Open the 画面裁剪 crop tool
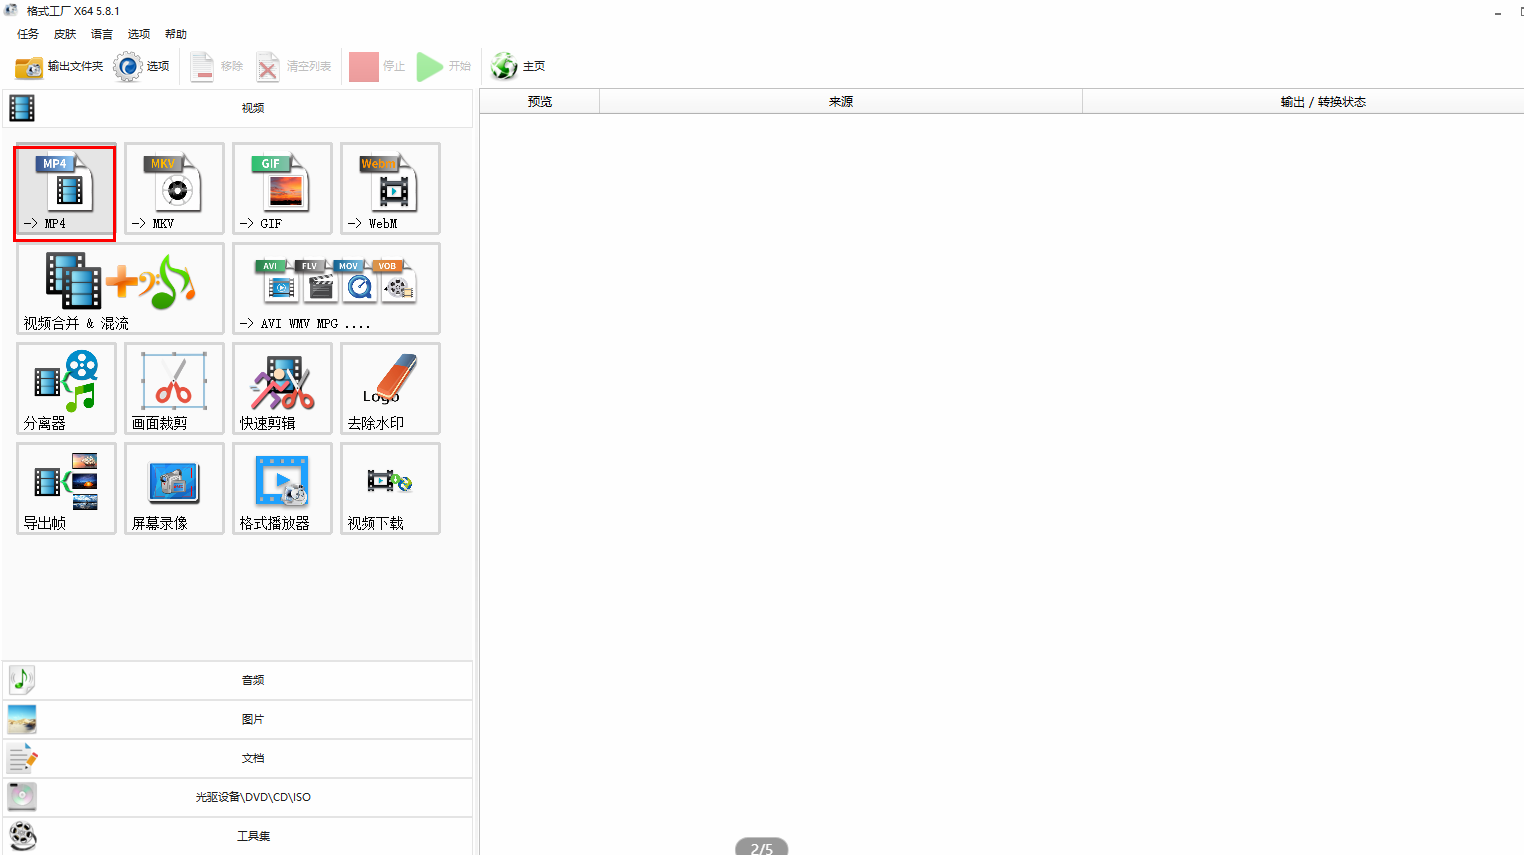 [174, 389]
